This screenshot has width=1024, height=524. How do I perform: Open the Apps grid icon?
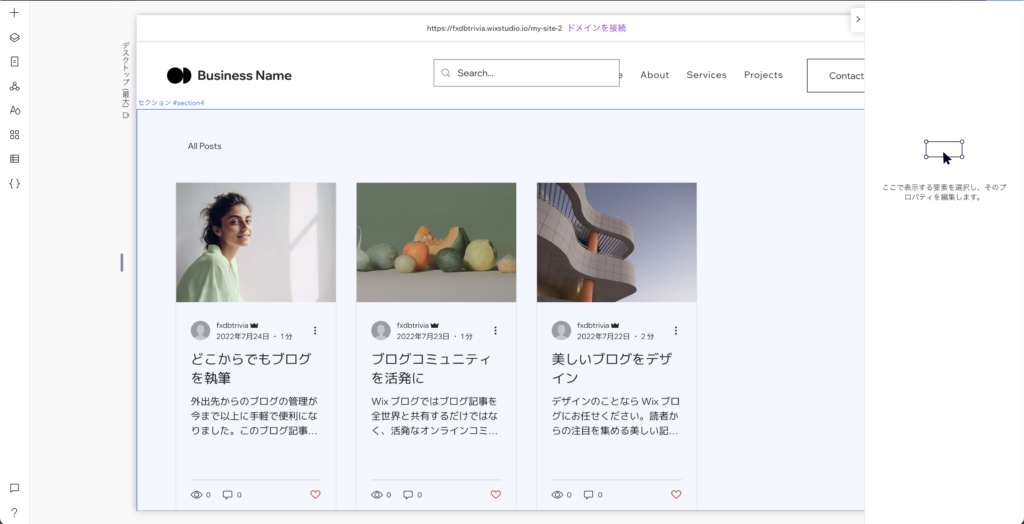click(14, 135)
